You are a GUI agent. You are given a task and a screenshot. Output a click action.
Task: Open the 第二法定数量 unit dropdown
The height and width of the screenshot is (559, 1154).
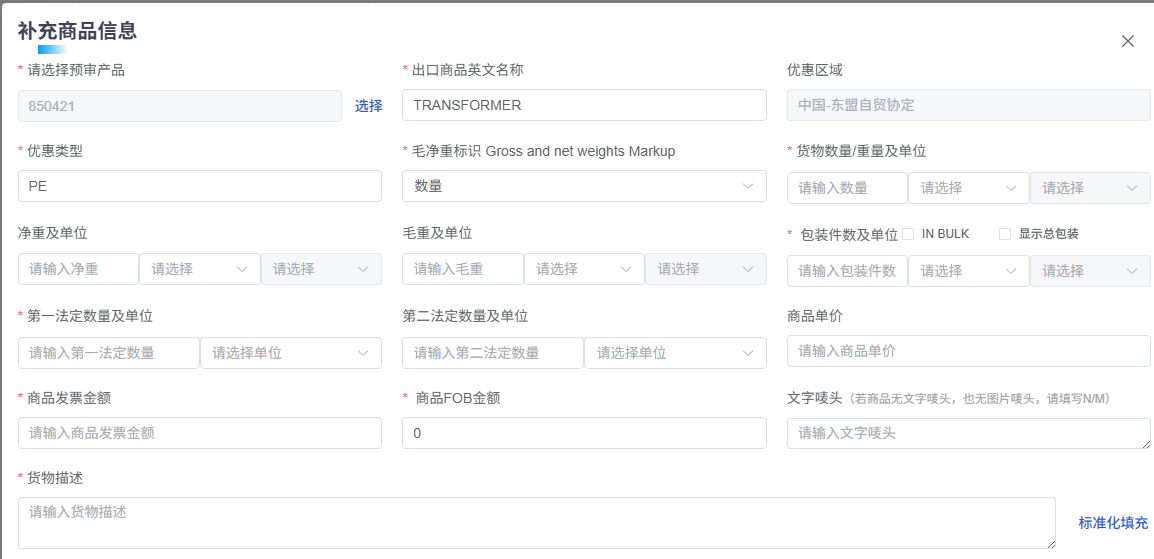675,352
